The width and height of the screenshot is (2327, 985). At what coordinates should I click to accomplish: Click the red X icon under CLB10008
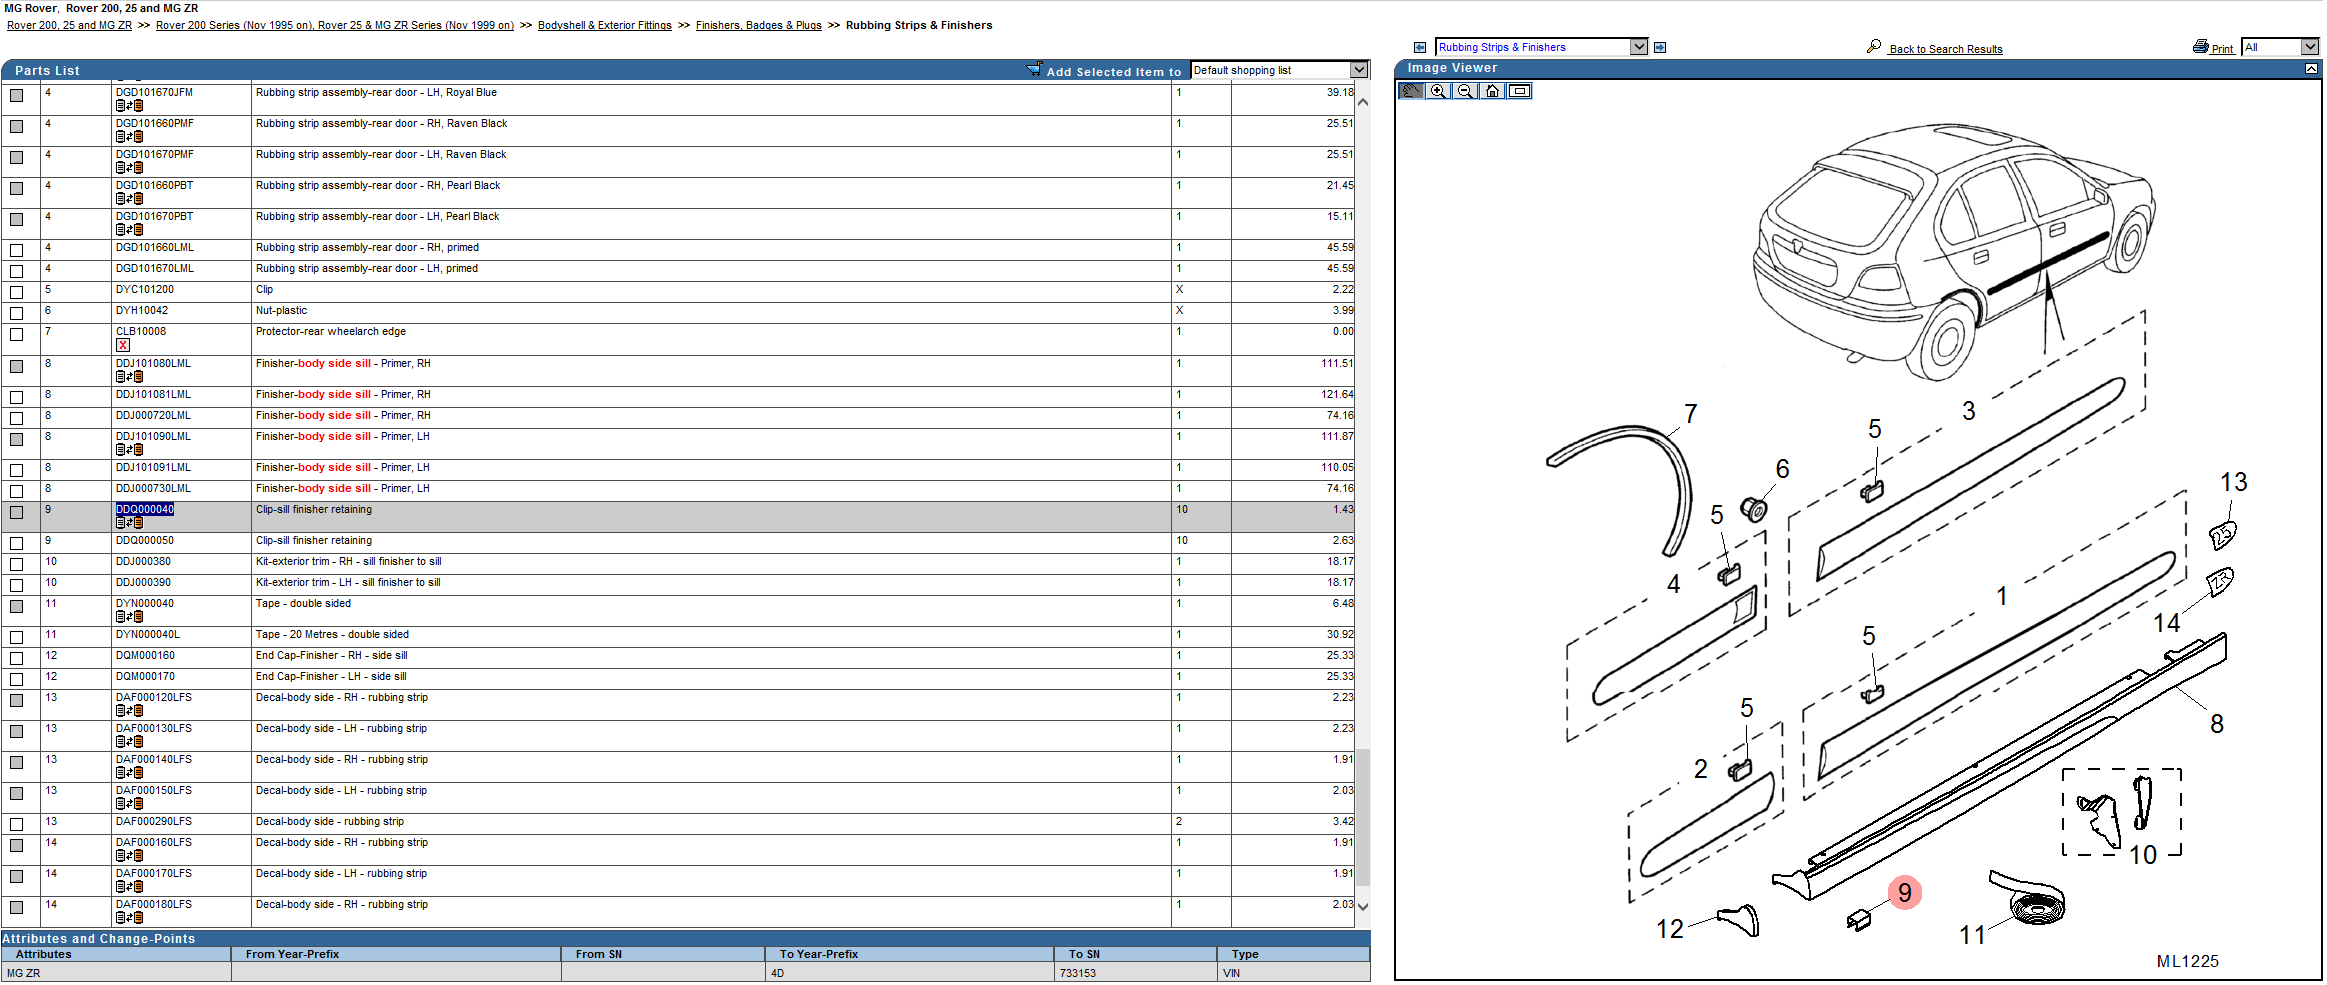pos(123,345)
